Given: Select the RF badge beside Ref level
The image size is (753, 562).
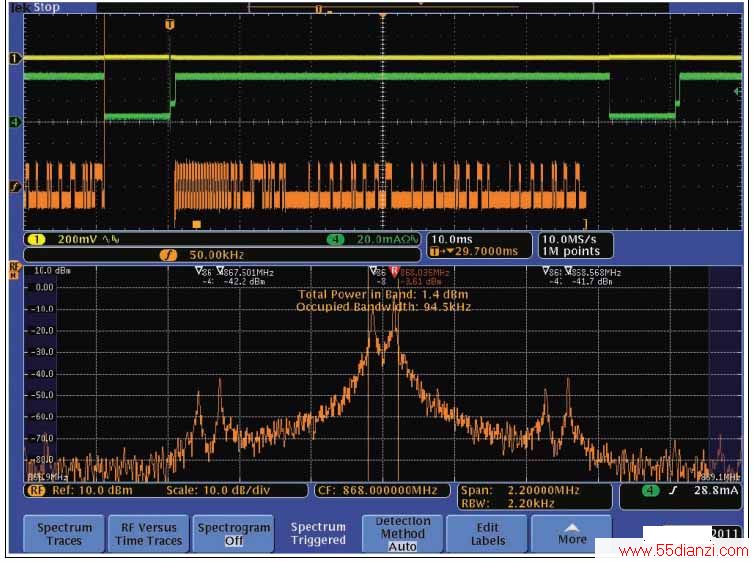Looking at the screenshot, I should pos(37,490).
